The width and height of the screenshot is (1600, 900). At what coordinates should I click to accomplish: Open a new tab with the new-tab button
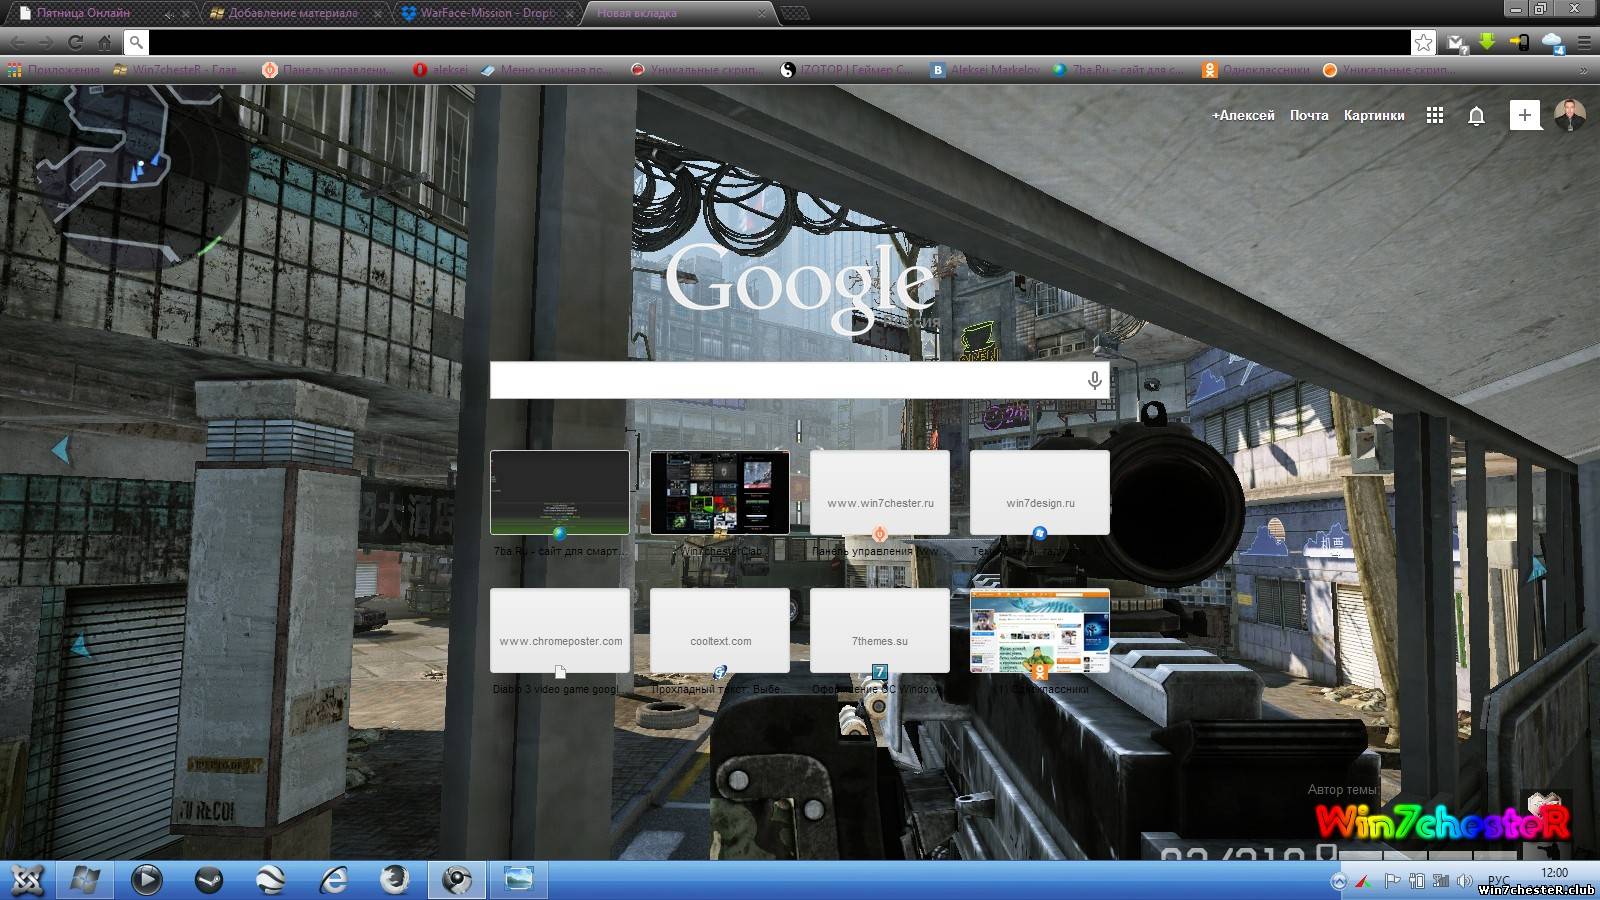point(795,13)
